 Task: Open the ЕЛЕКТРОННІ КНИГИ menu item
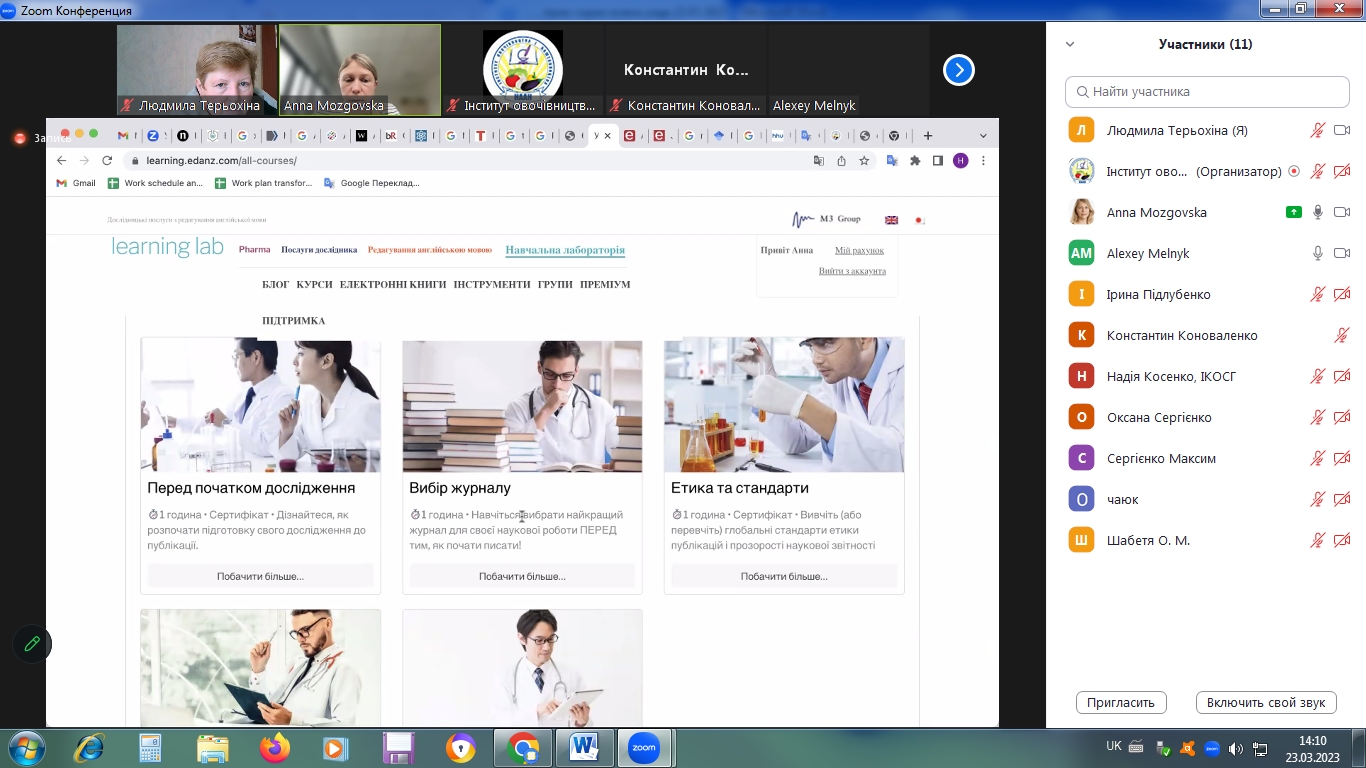(392, 284)
